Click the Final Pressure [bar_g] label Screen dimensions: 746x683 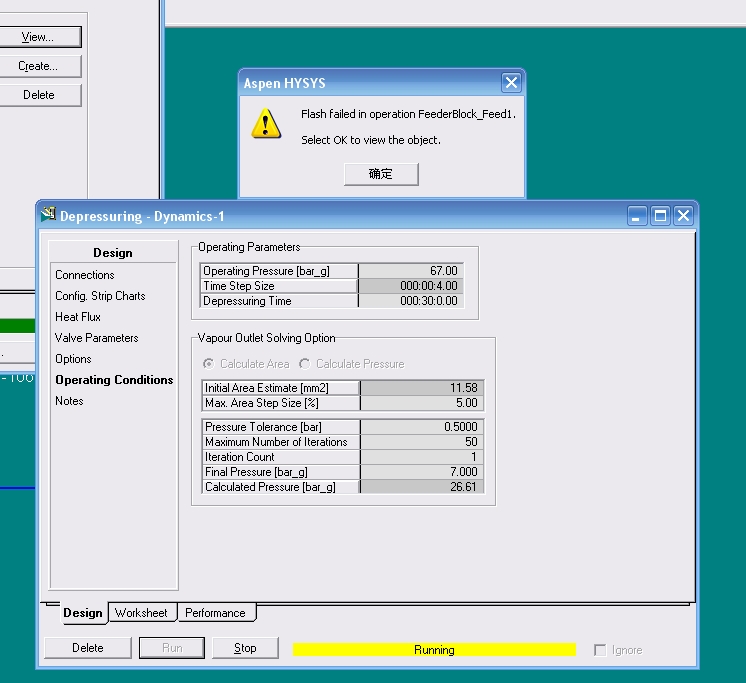[256, 472]
